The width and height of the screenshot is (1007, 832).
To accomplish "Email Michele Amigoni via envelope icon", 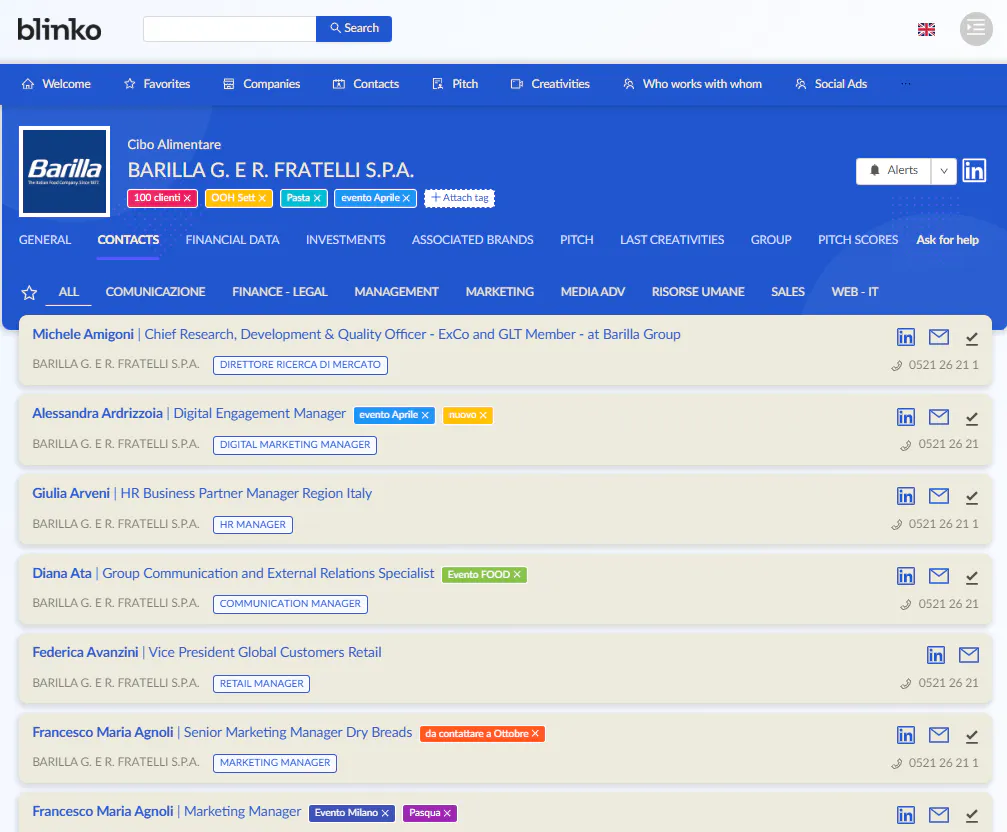I will pos(938,336).
